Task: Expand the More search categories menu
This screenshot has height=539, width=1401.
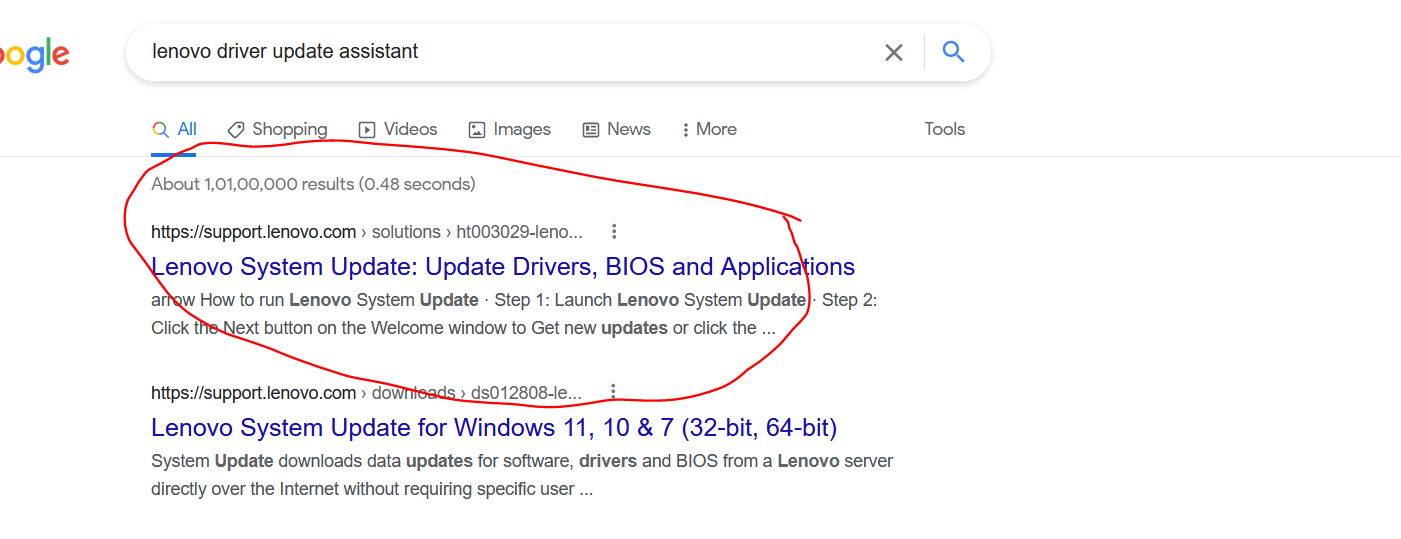Action: 709,130
